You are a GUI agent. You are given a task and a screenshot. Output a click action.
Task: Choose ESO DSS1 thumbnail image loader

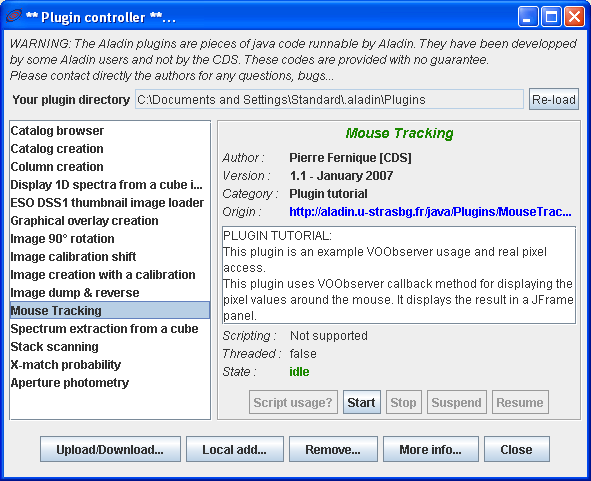coord(110,203)
